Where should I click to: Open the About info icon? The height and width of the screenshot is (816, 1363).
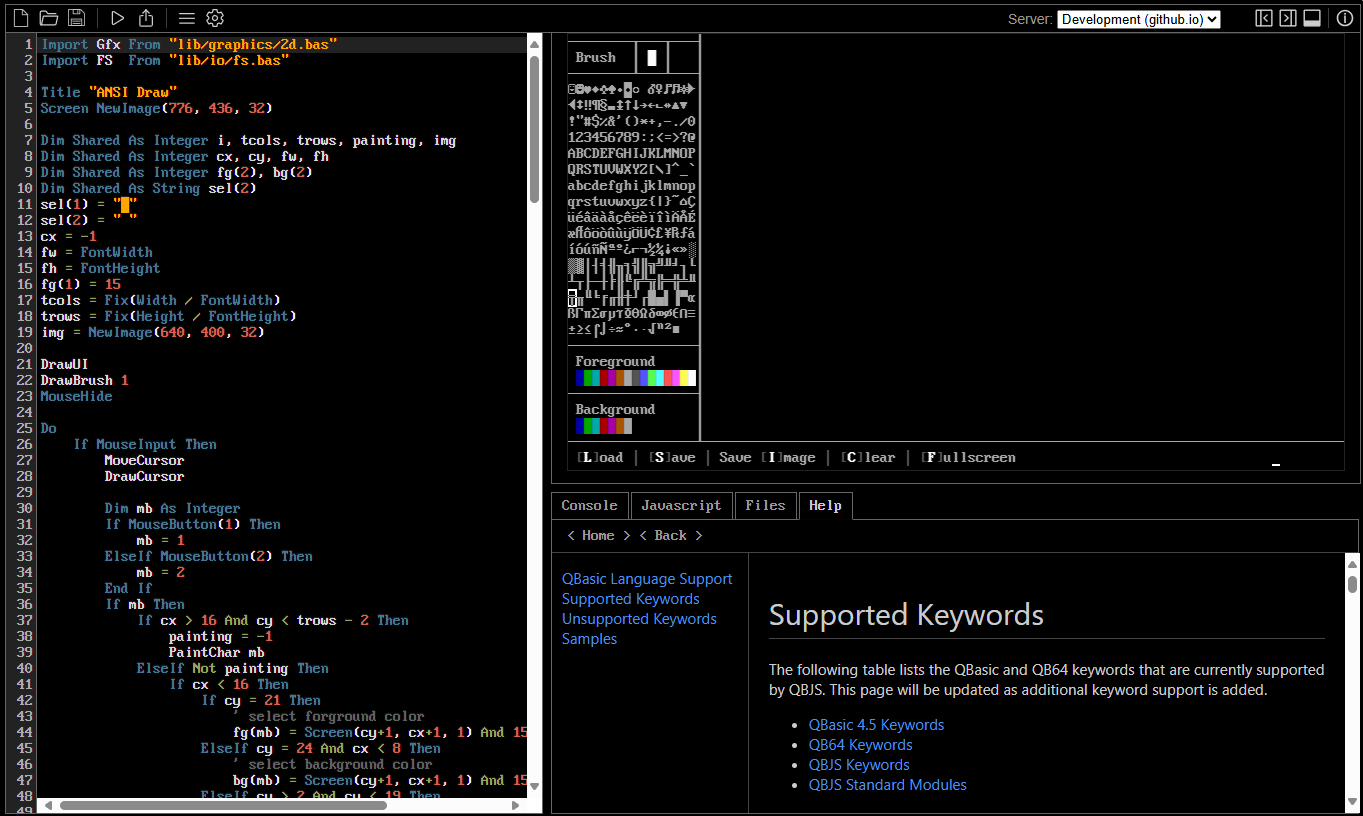(x=1345, y=18)
